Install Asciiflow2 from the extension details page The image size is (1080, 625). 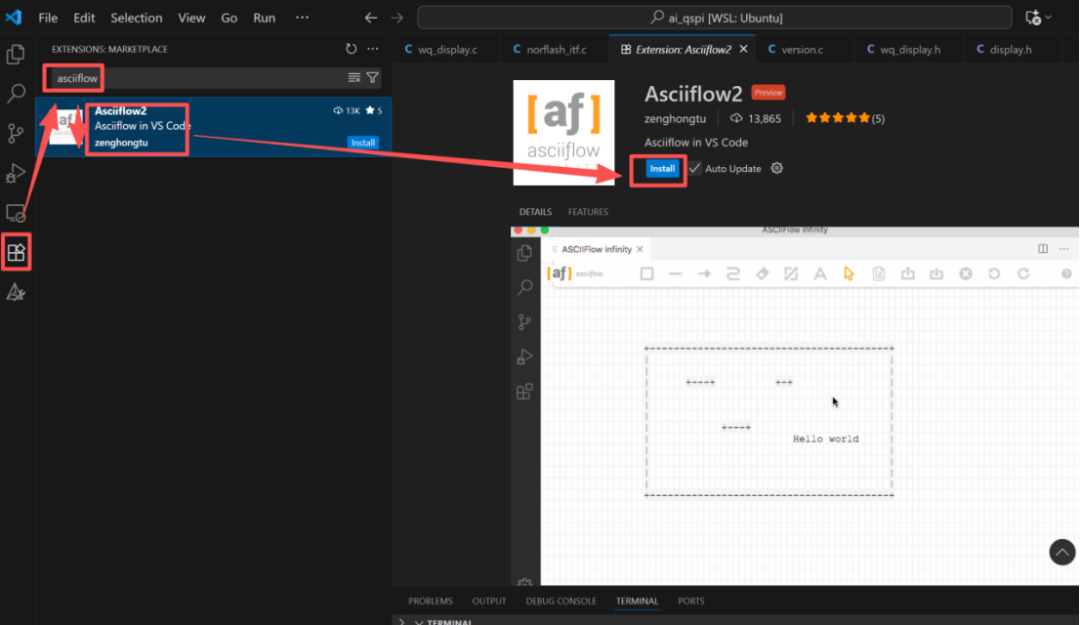(x=662, y=169)
